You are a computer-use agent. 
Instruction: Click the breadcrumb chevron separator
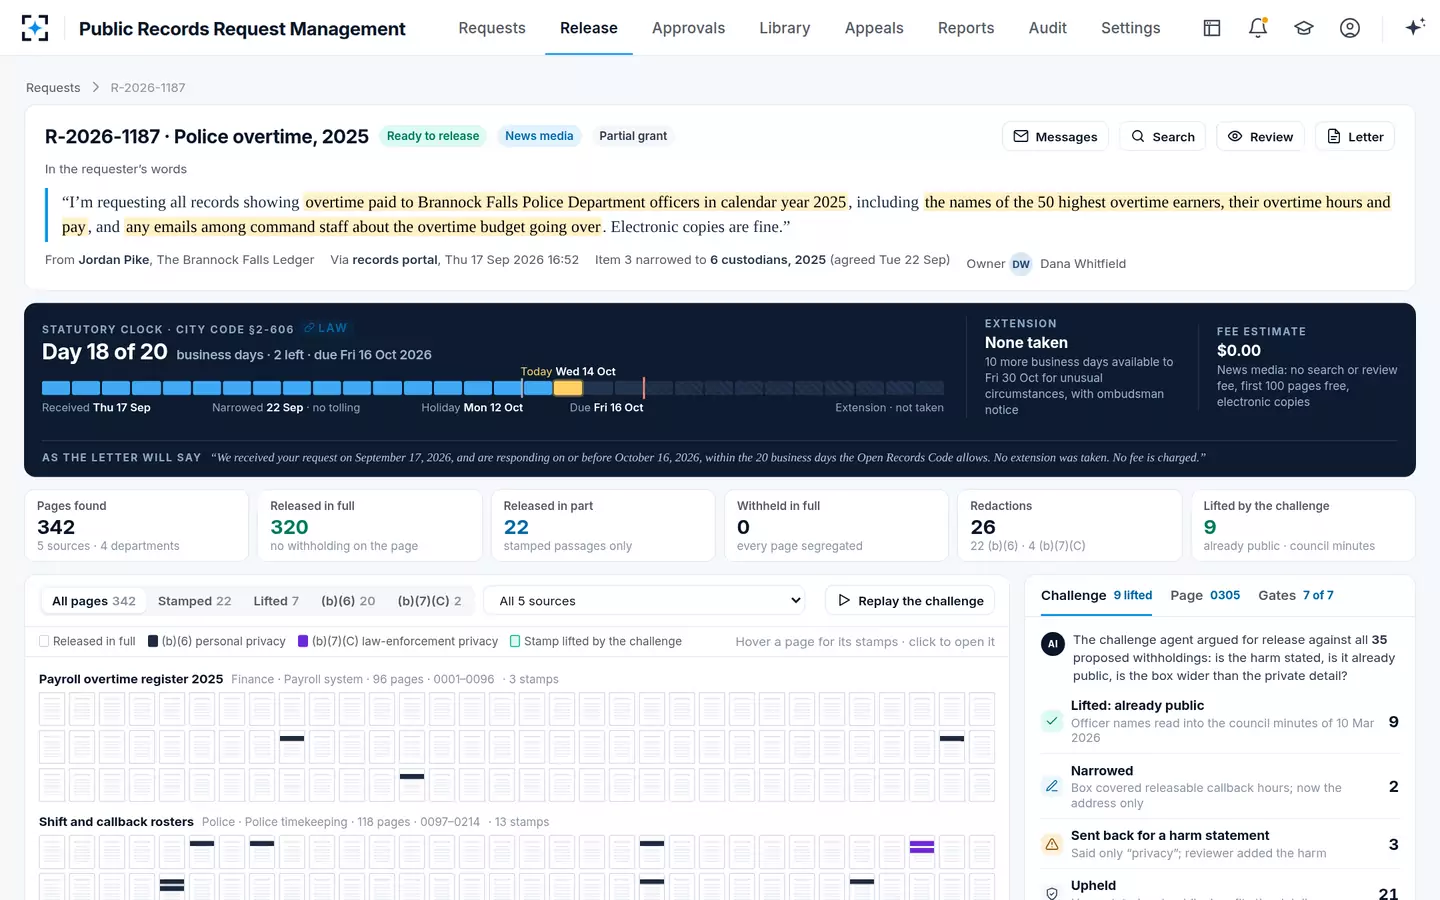tap(96, 88)
